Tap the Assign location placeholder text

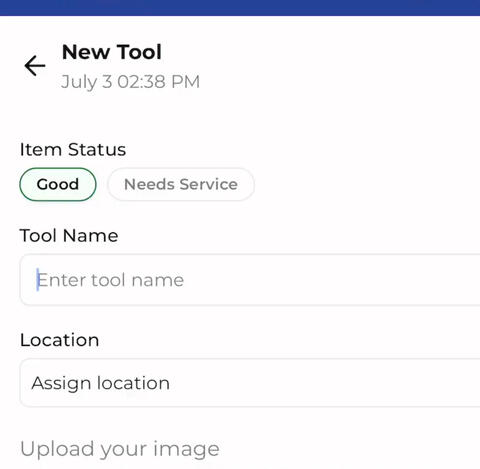point(101,383)
